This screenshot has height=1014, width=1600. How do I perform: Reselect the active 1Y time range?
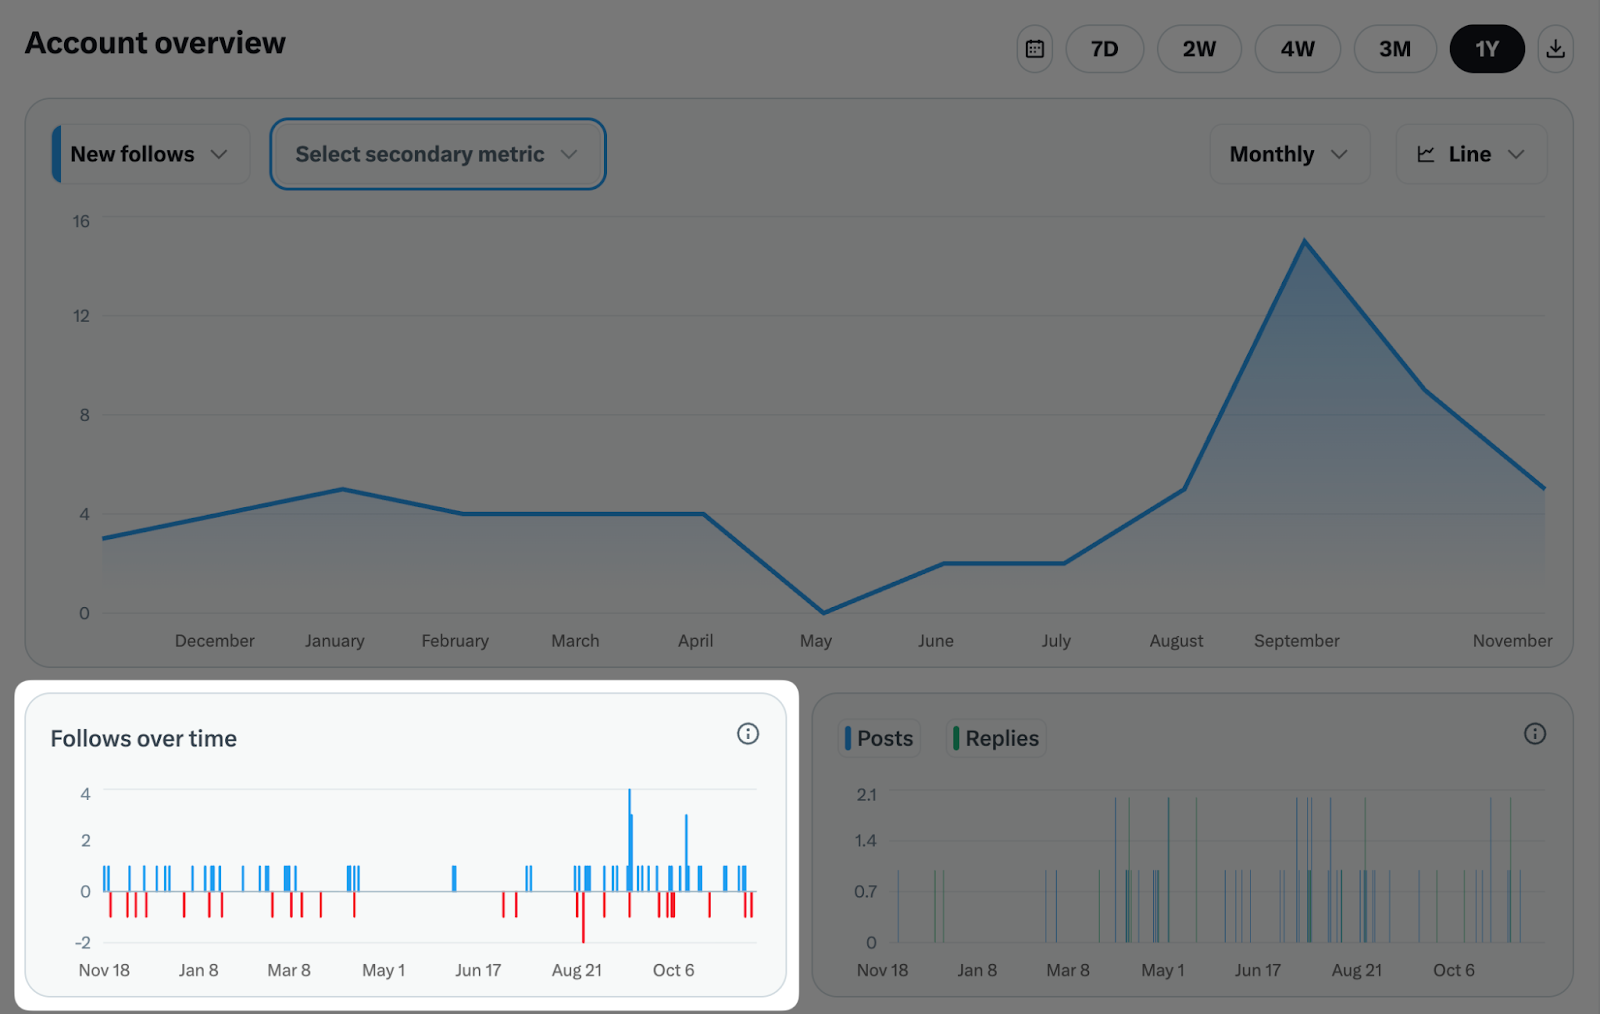click(x=1487, y=48)
